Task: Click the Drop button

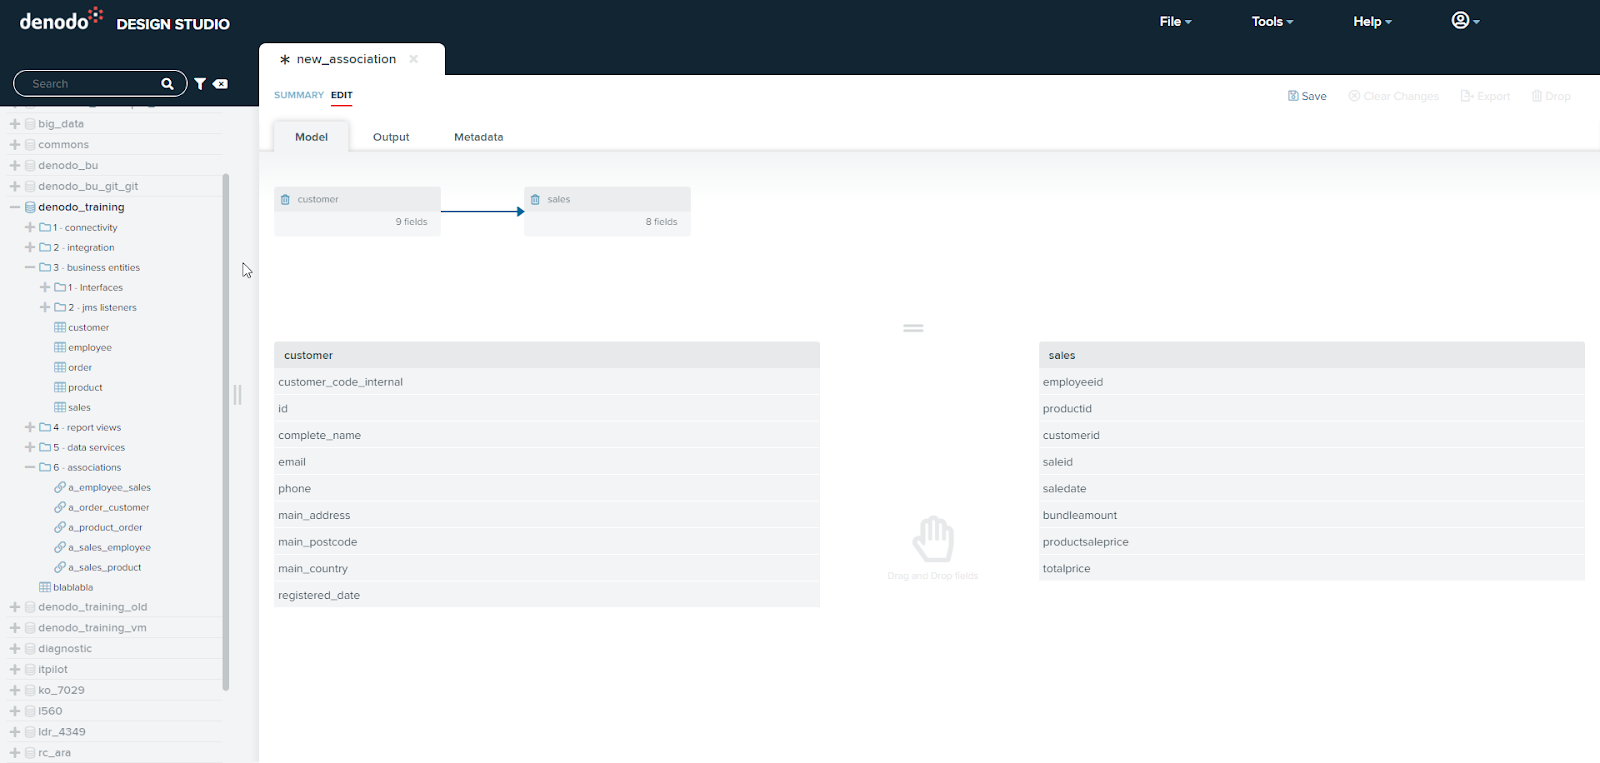Action: click(x=1551, y=96)
